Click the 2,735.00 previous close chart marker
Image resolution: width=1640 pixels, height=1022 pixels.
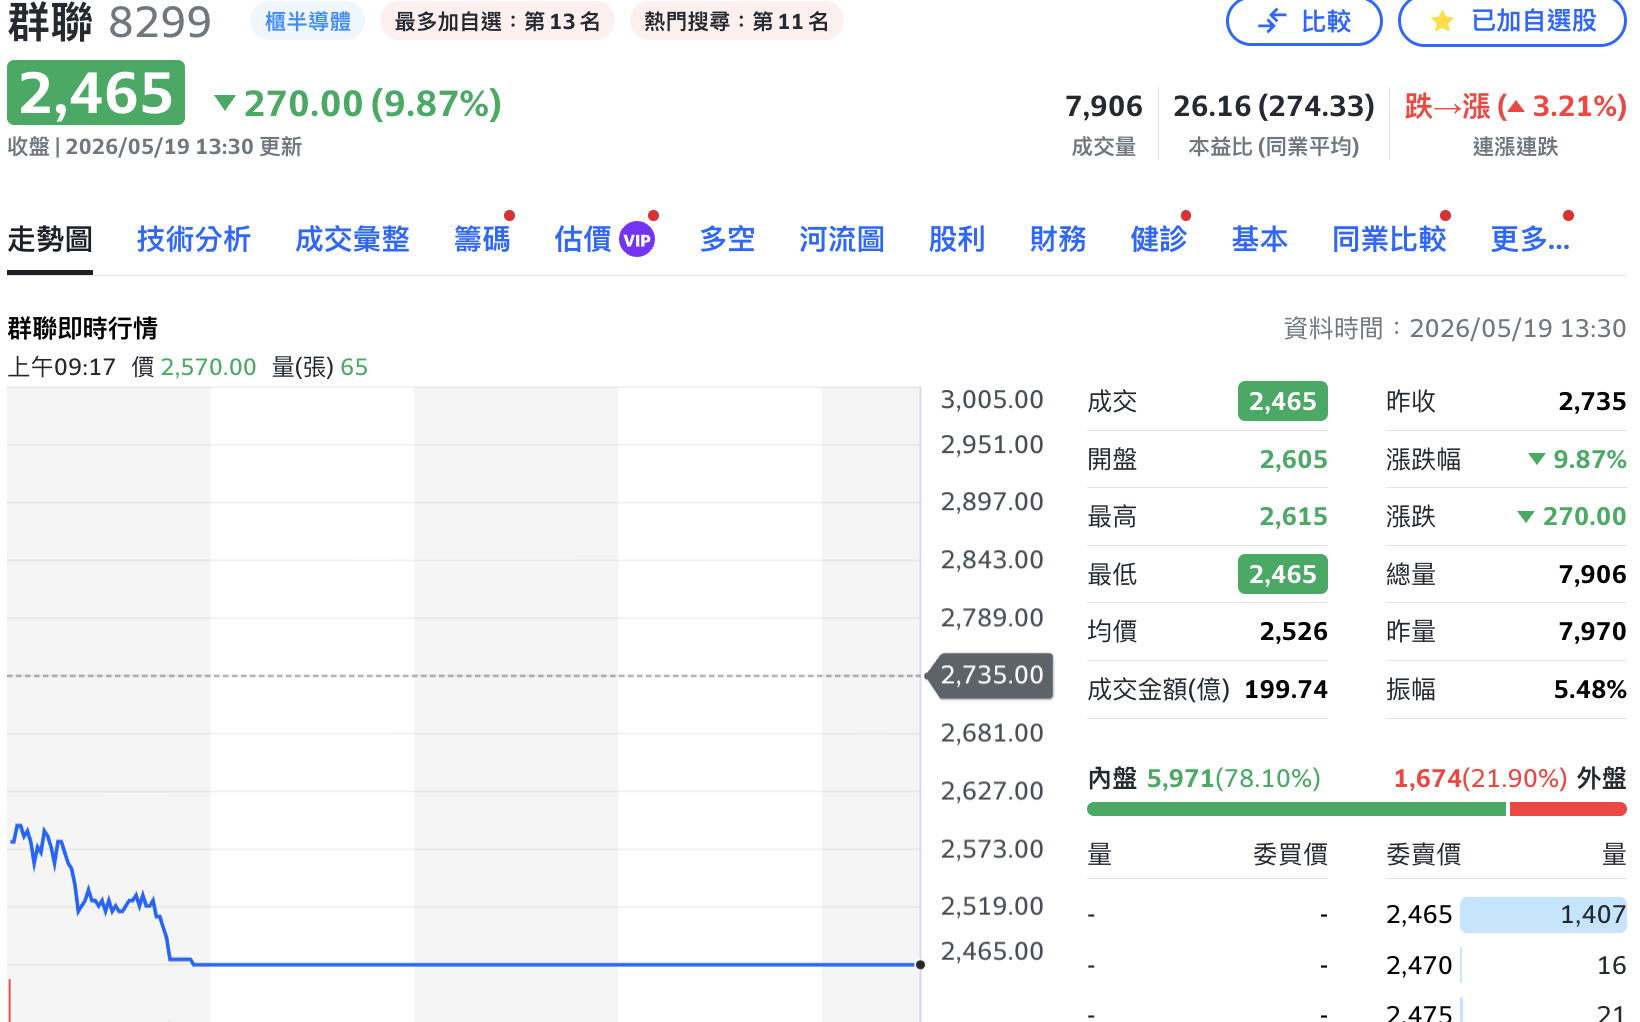coord(991,675)
